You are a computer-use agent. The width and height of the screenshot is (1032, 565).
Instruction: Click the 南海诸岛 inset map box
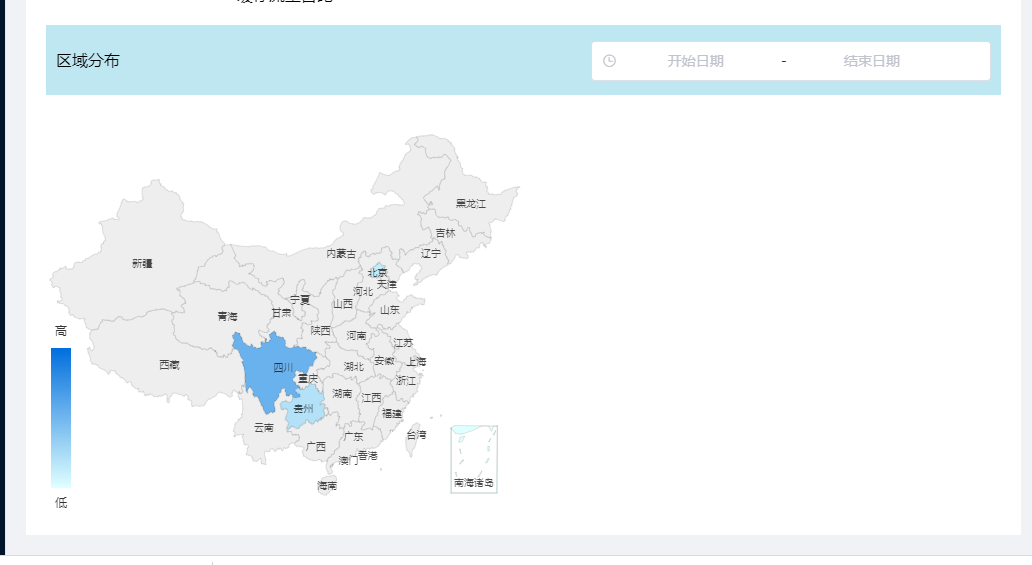coord(474,458)
